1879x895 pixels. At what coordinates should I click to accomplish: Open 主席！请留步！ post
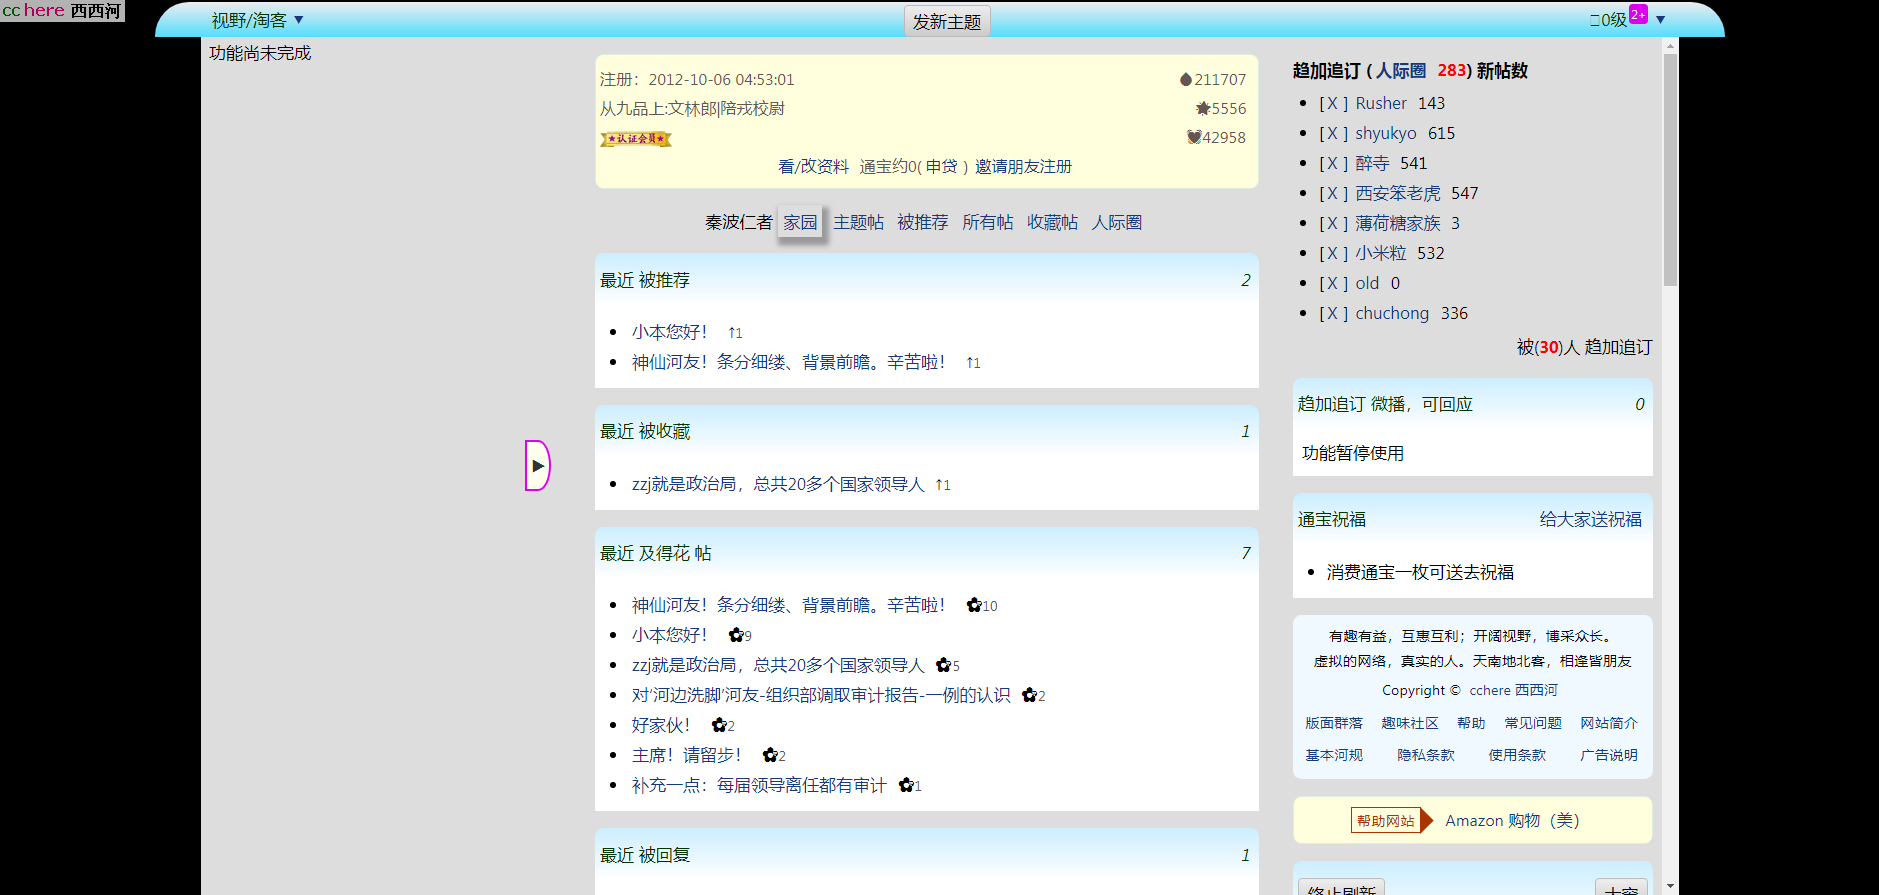click(x=687, y=755)
